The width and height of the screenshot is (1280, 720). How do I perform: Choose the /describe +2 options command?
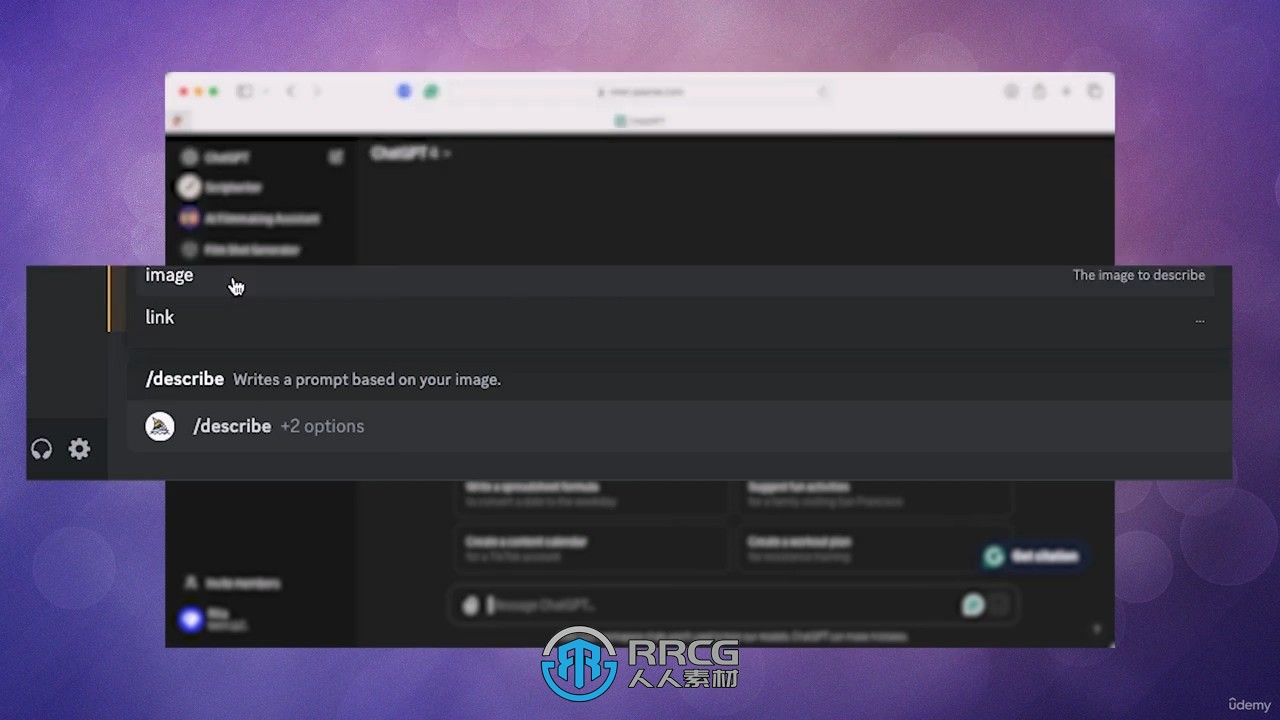pos(679,426)
